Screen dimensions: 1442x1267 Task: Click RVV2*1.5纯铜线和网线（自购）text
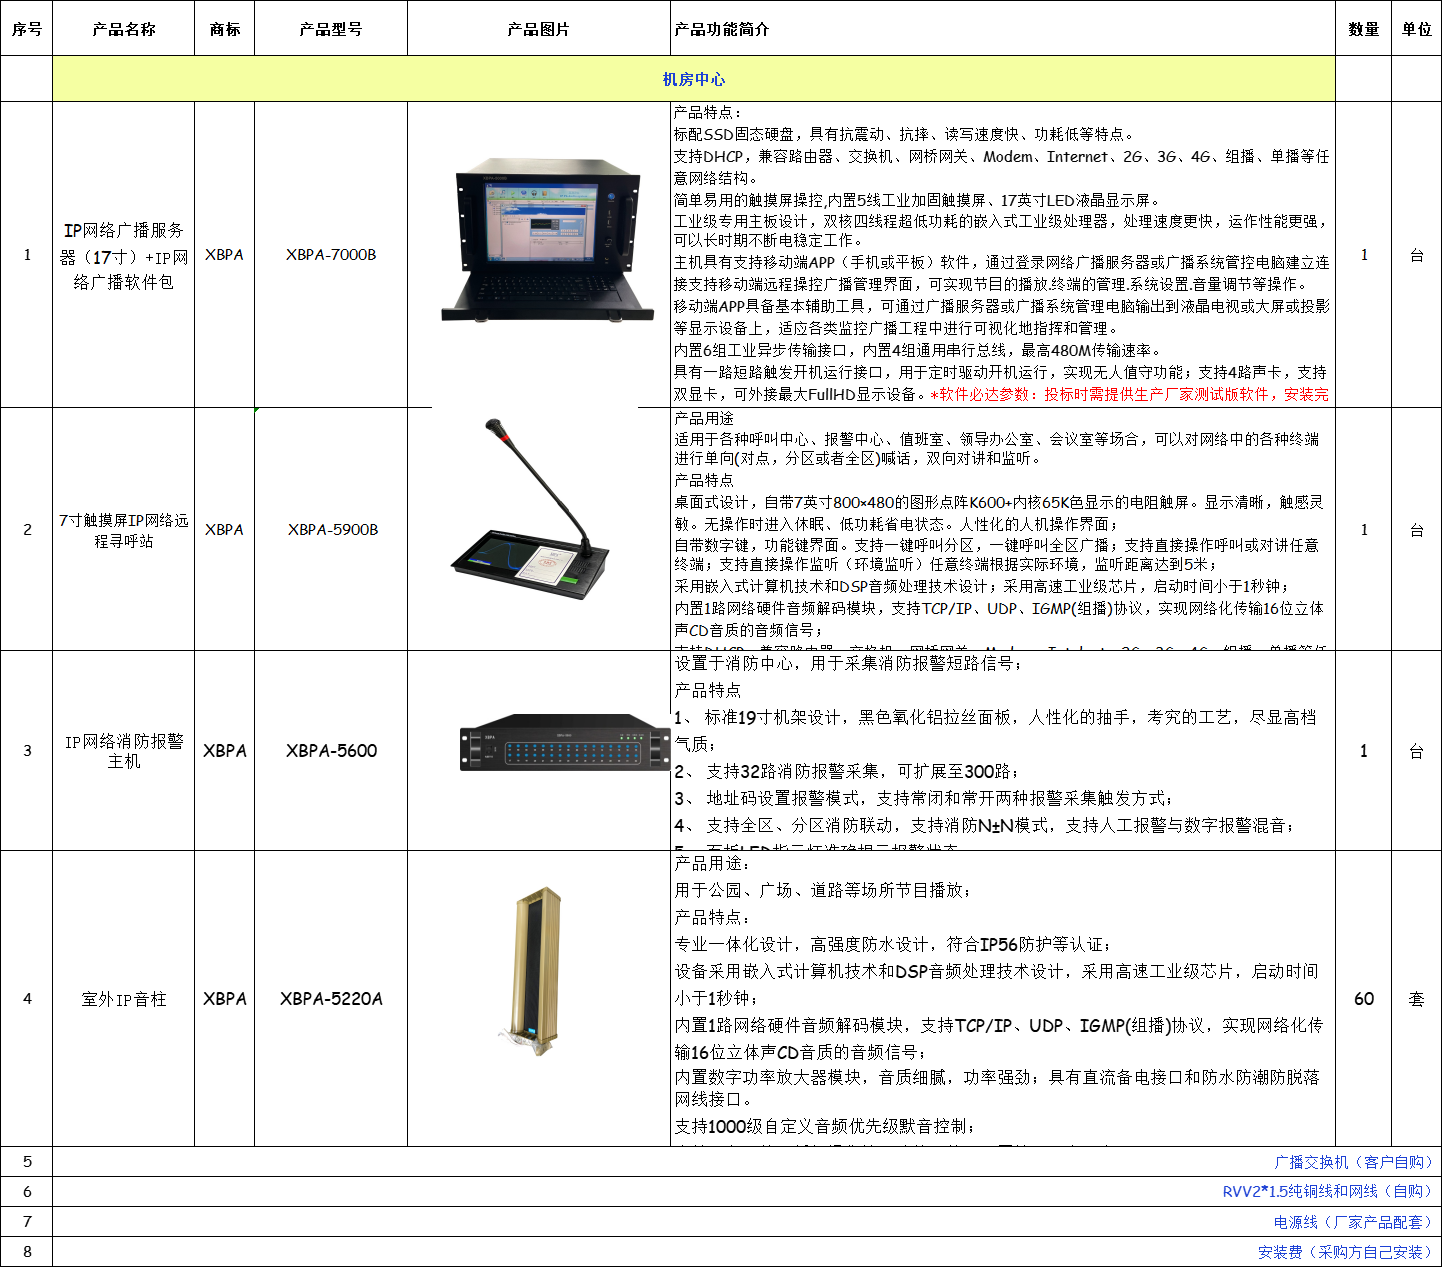point(1329,1192)
